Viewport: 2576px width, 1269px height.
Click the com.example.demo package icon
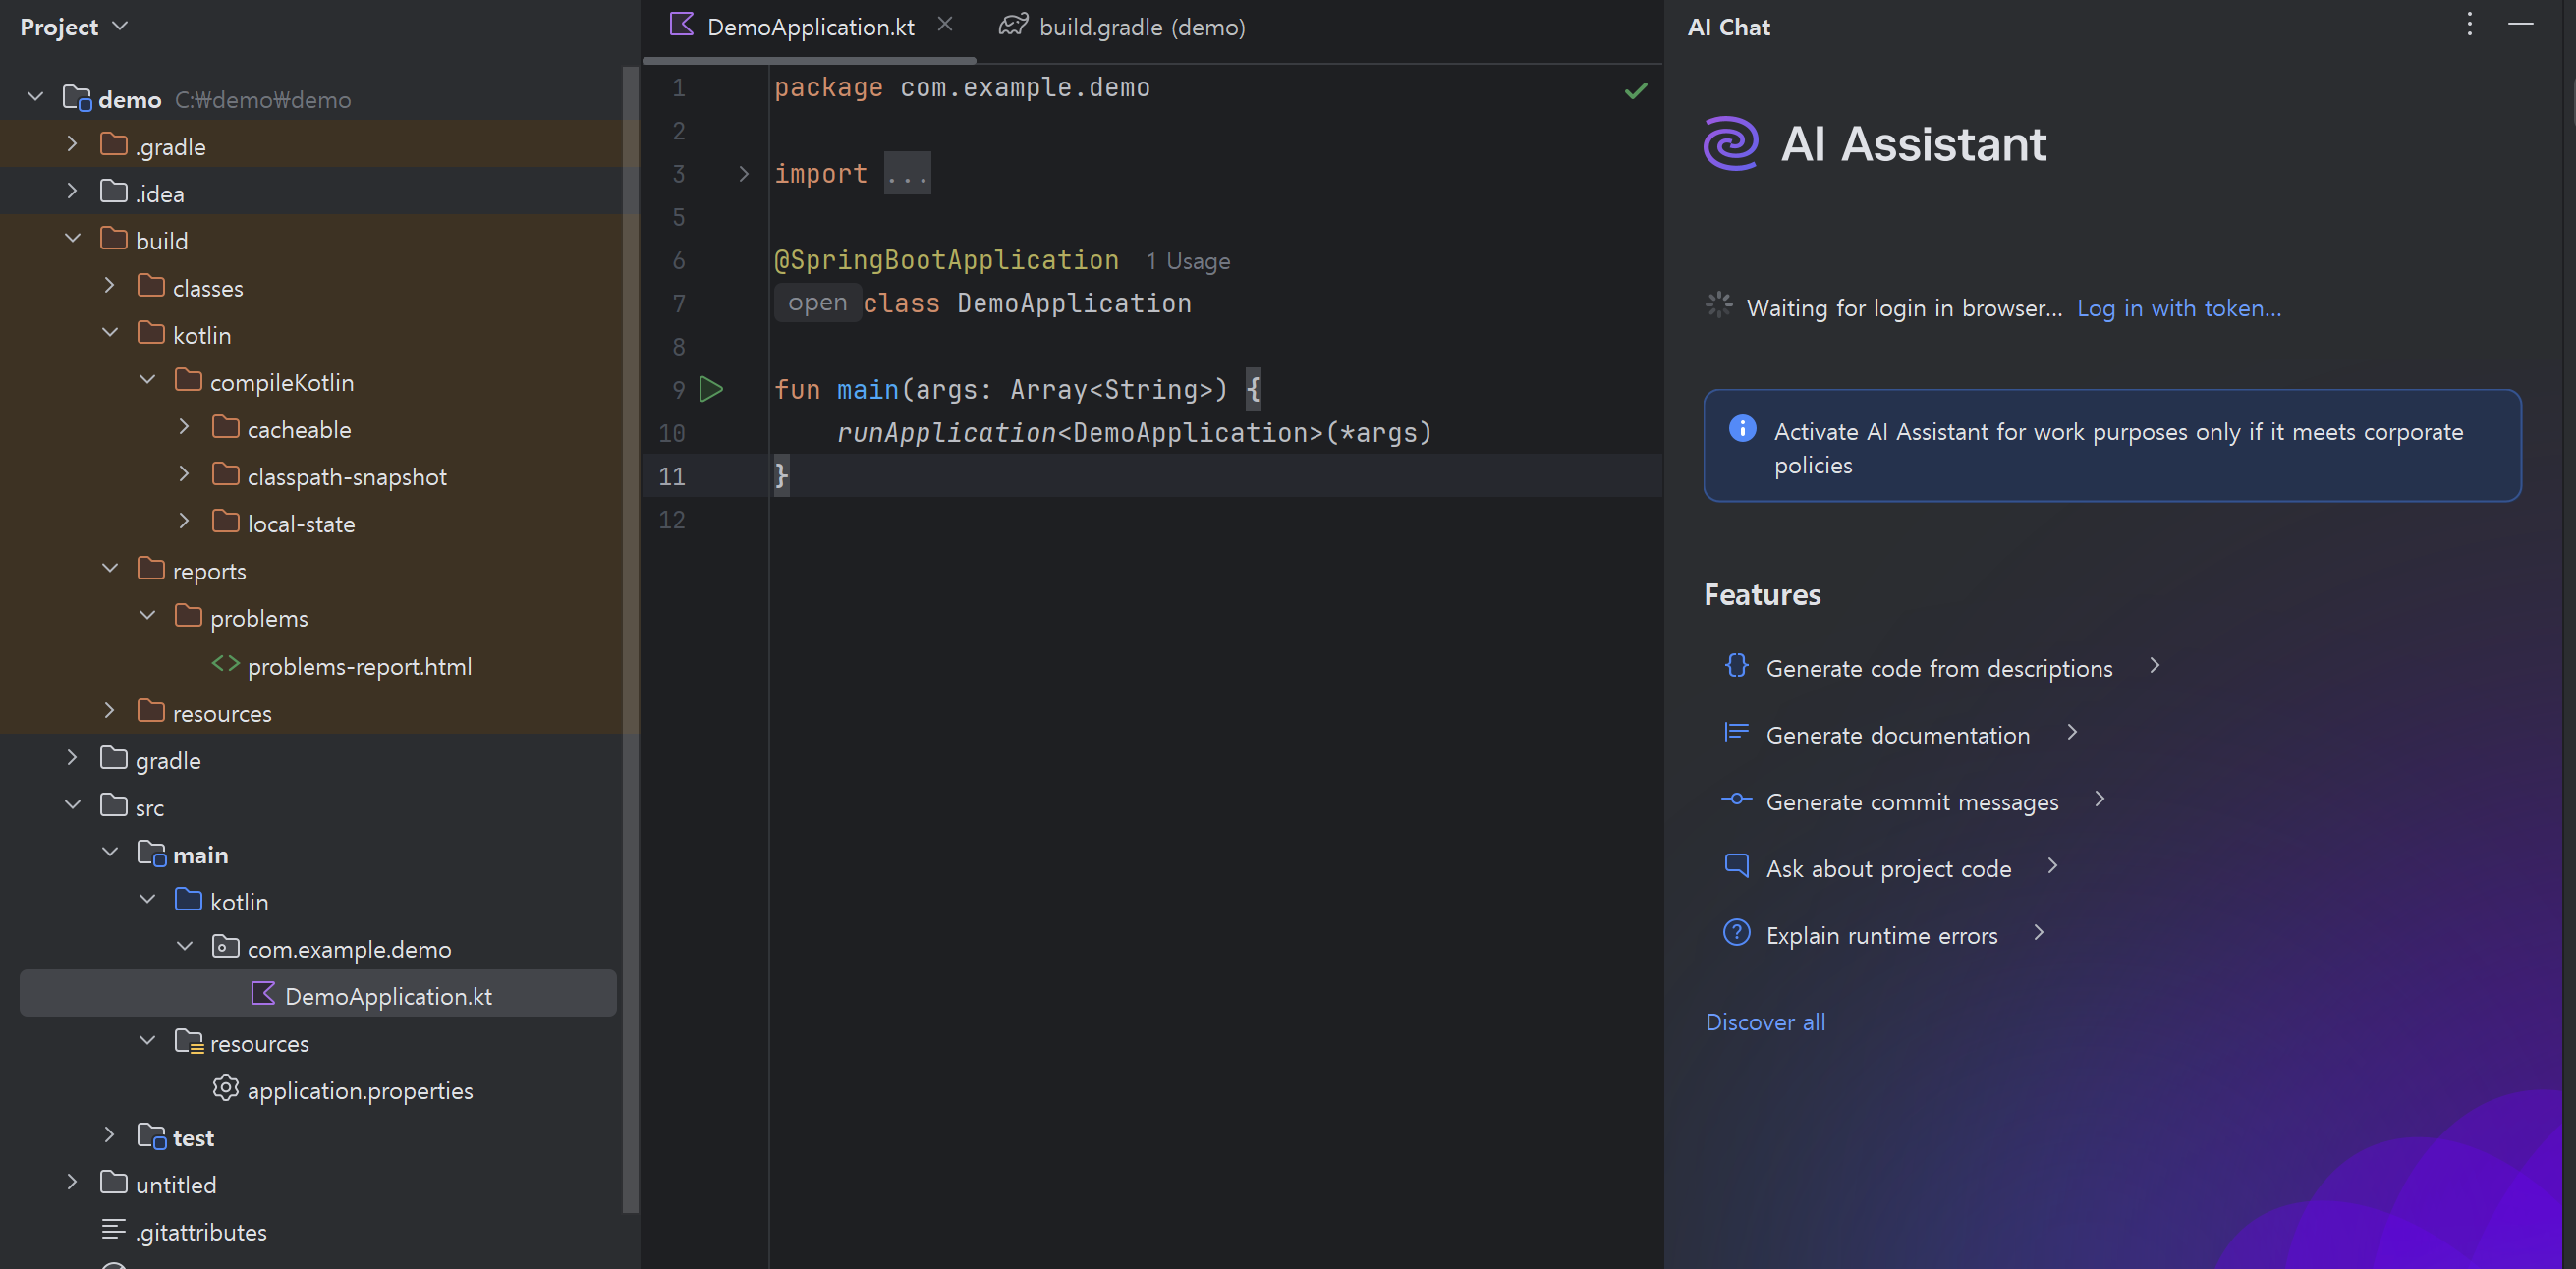tap(226, 946)
